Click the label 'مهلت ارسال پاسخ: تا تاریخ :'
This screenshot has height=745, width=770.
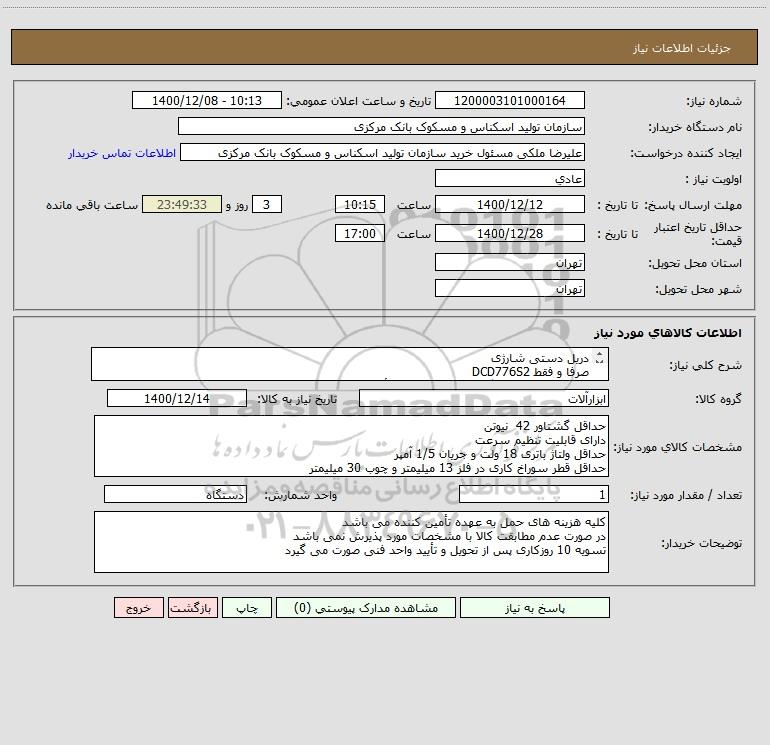(x=669, y=205)
